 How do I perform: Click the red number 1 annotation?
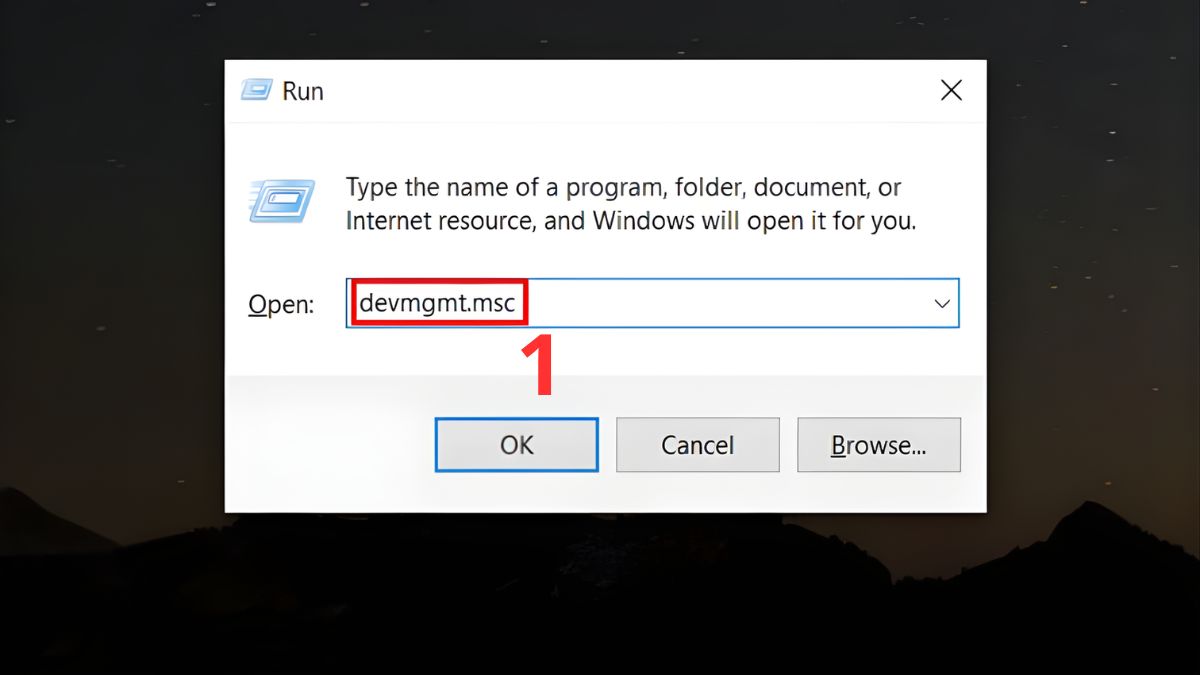tap(539, 365)
